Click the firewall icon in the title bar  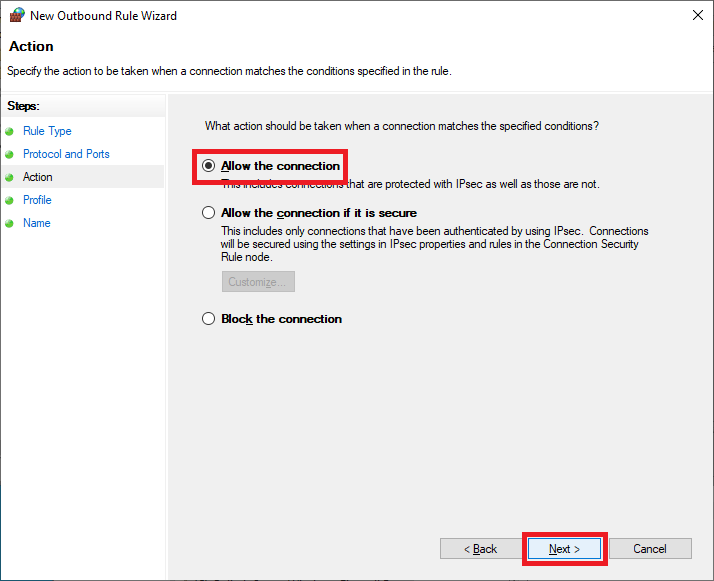17,15
